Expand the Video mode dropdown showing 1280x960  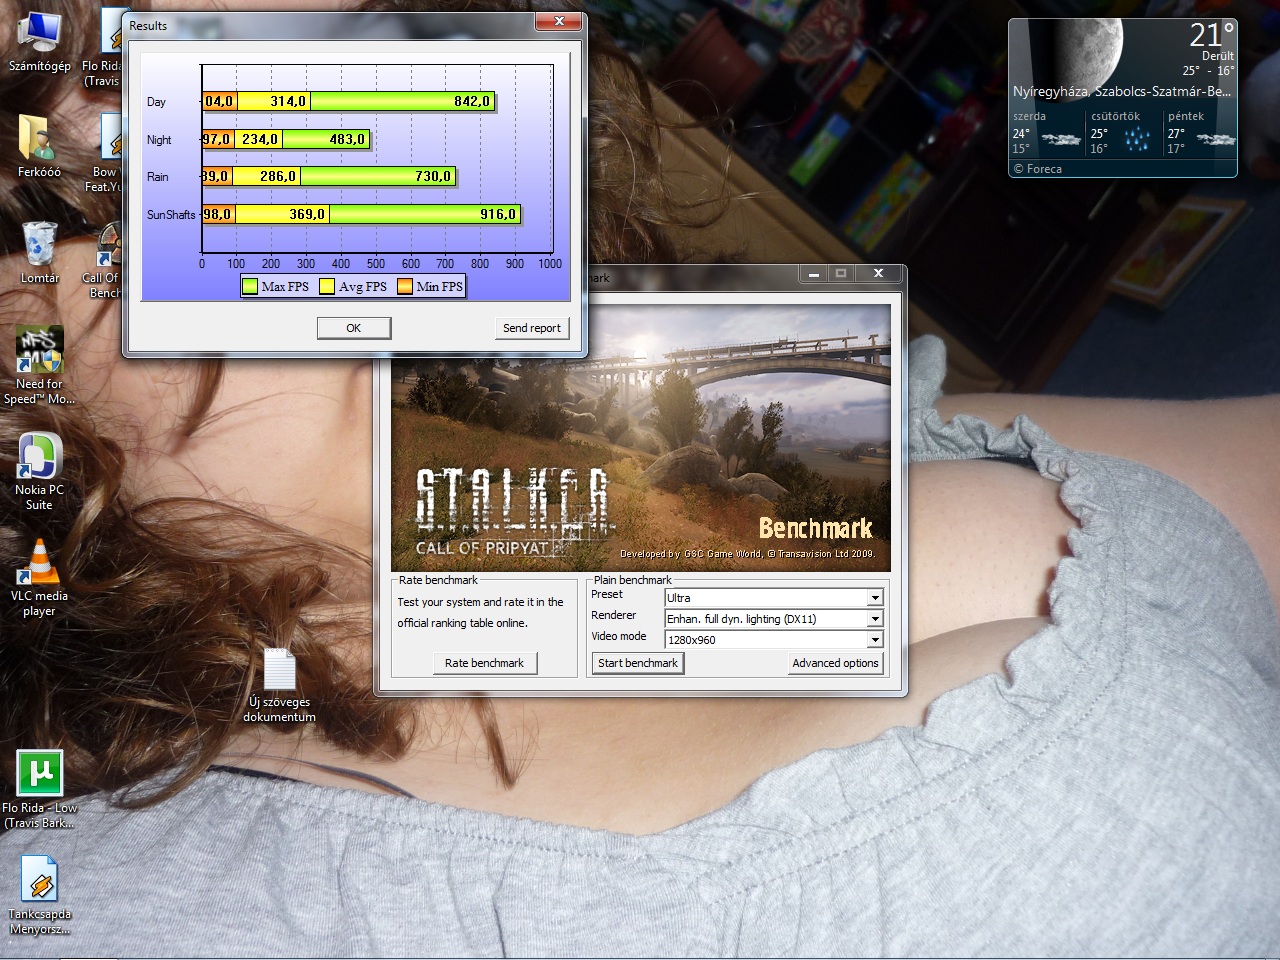[875, 640]
